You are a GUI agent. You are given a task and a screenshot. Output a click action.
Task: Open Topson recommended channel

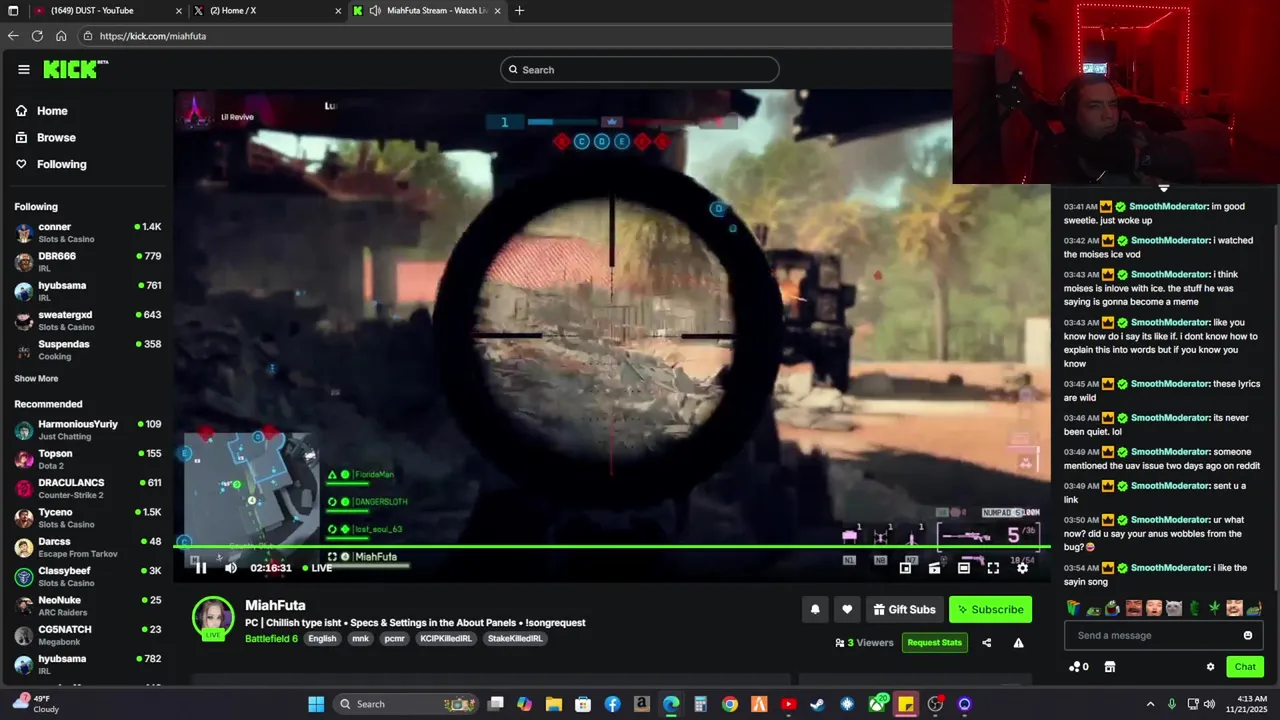point(87,459)
